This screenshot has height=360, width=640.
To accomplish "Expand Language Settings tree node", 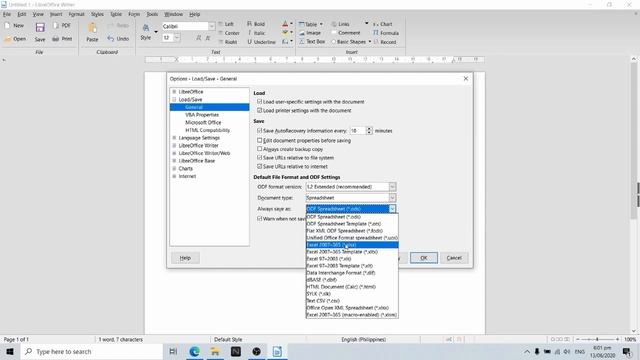I will pyautogui.click(x=174, y=138).
